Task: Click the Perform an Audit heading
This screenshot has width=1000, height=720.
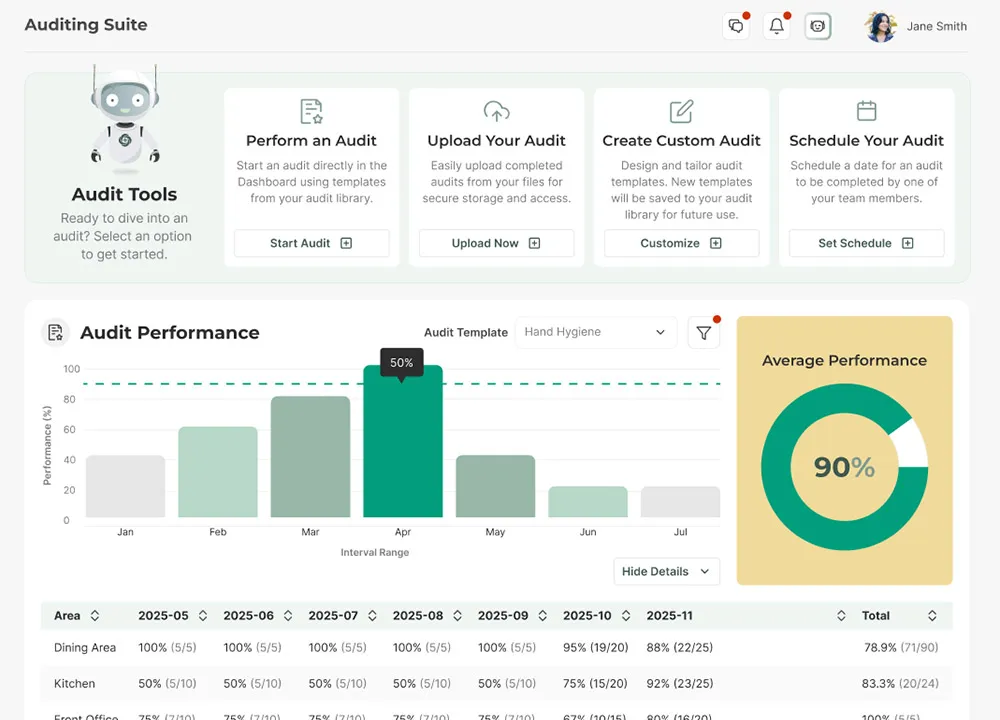Action: click(x=311, y=140)
